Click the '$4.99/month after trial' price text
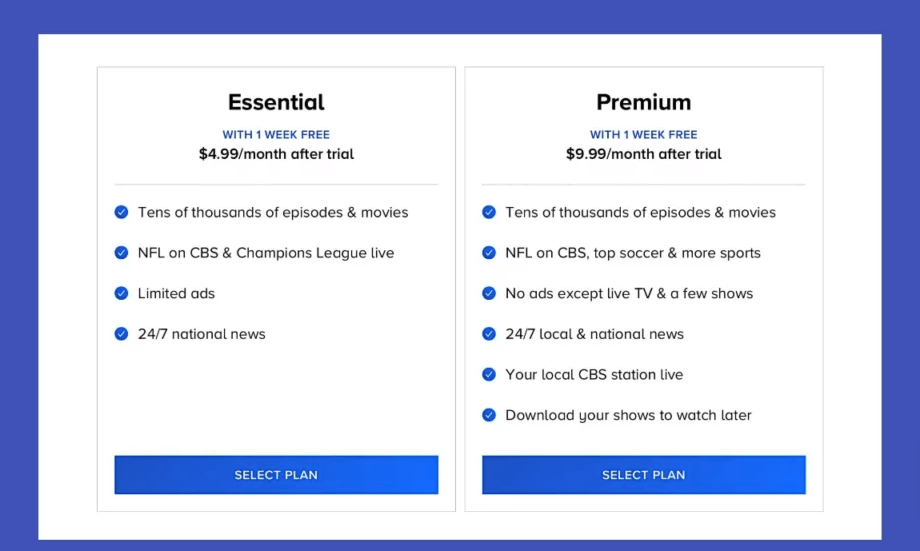 tap(276, 154)
